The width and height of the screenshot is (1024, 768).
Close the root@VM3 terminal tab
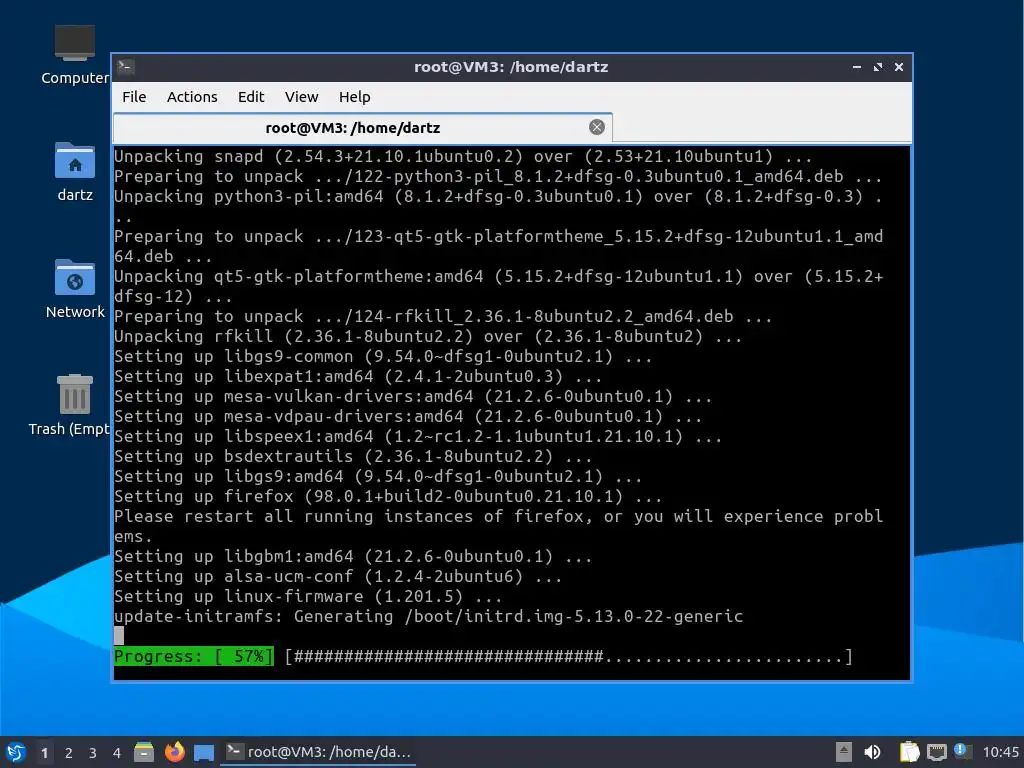click(596, 127)
